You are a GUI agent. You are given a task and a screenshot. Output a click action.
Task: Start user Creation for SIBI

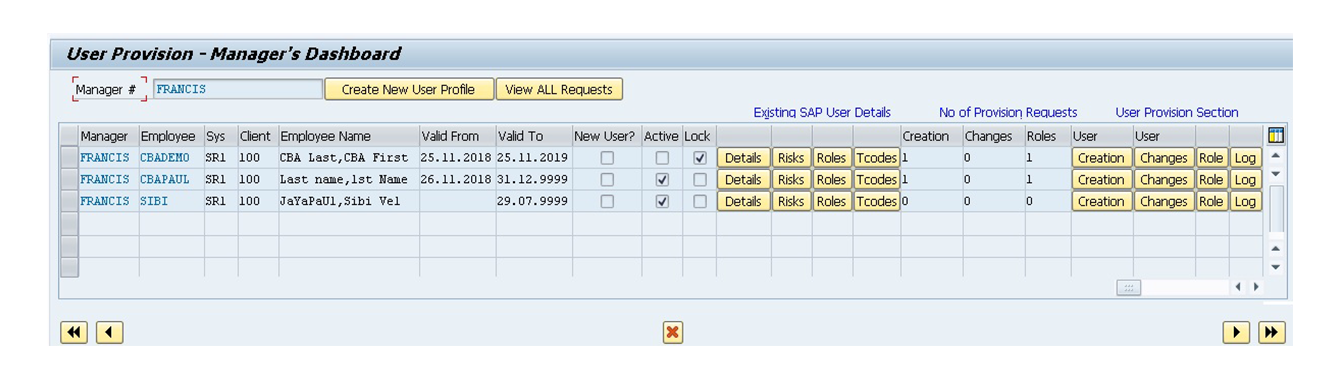click(1101, 202)
